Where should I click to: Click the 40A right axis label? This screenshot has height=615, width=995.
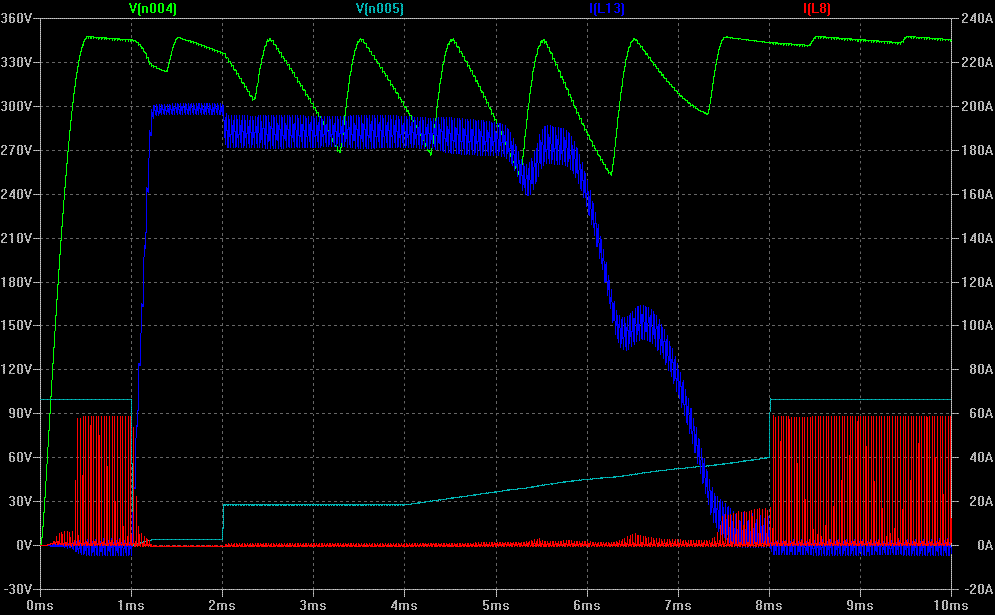click(x=980, y=458)
